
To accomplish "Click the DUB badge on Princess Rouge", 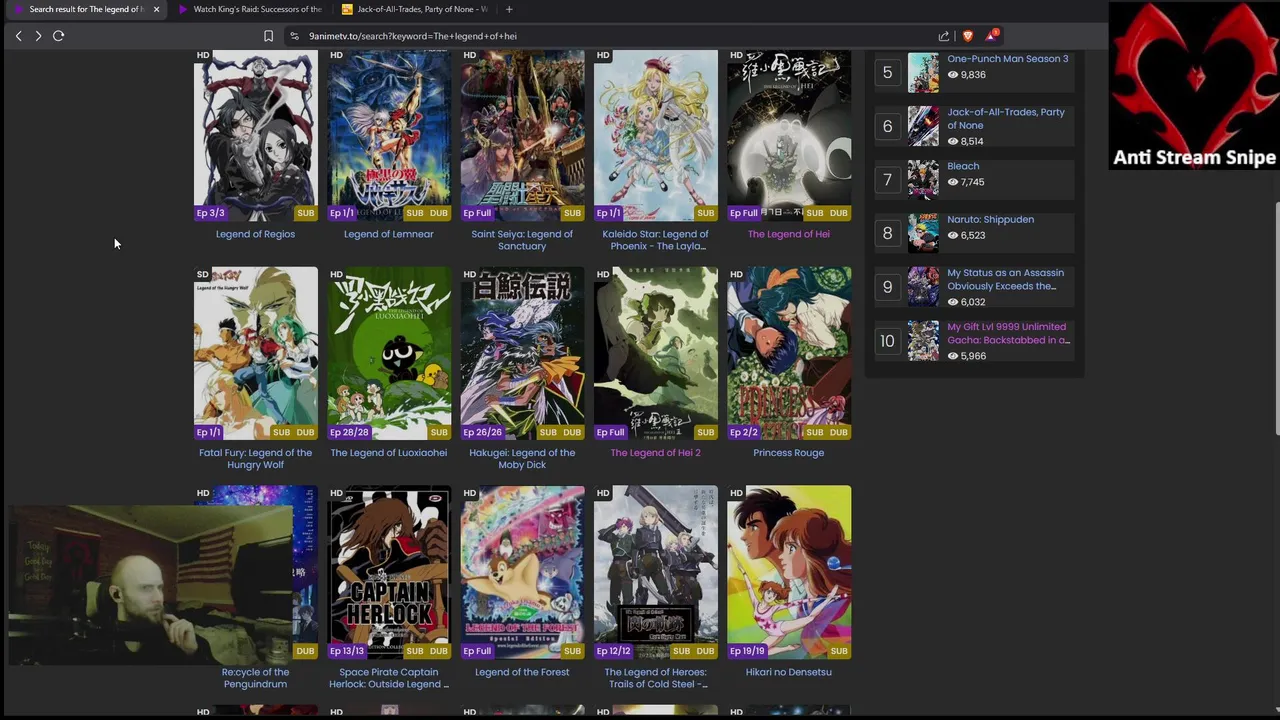I will tap(838, 432).
